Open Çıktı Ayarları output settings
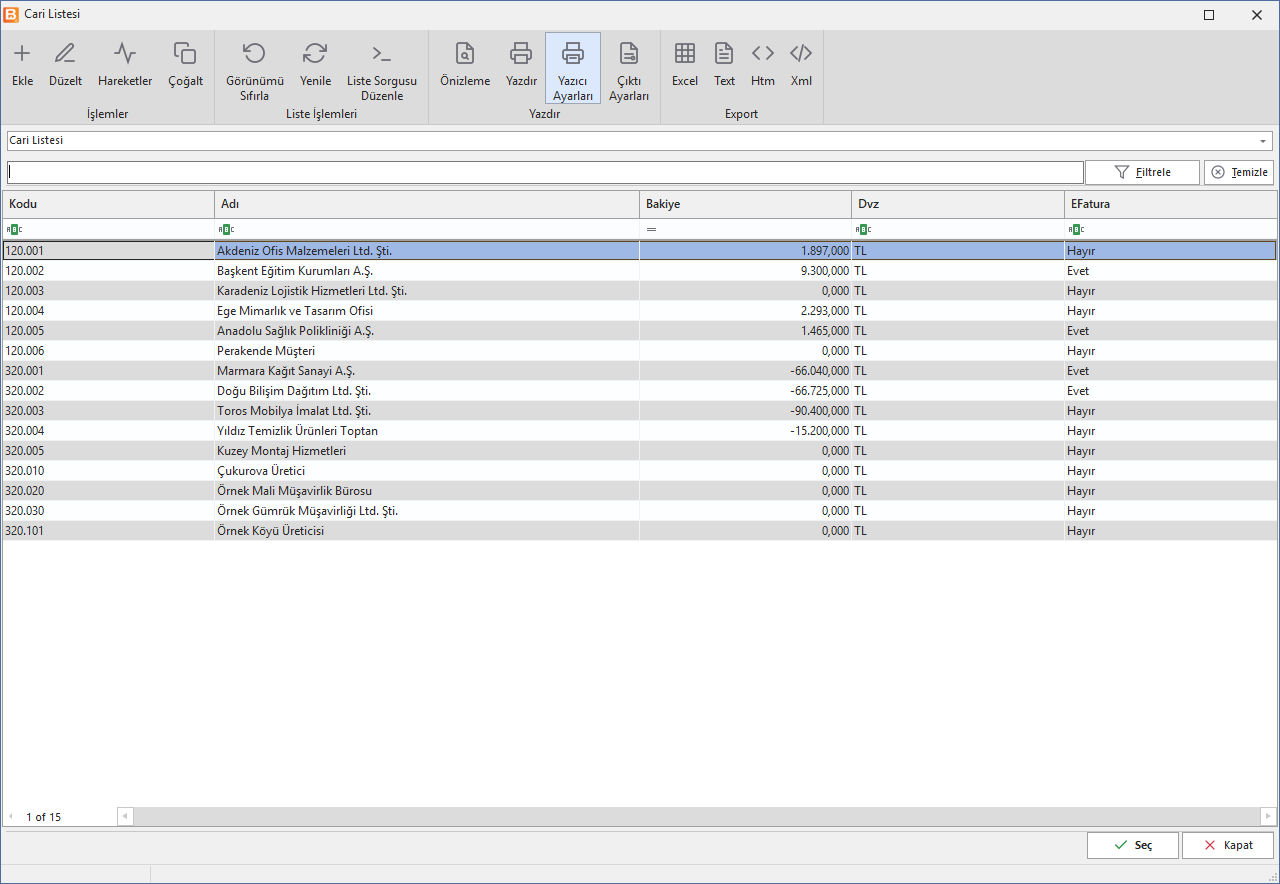Viewport: 1280px width, 884px height. [x=629, y=70]
